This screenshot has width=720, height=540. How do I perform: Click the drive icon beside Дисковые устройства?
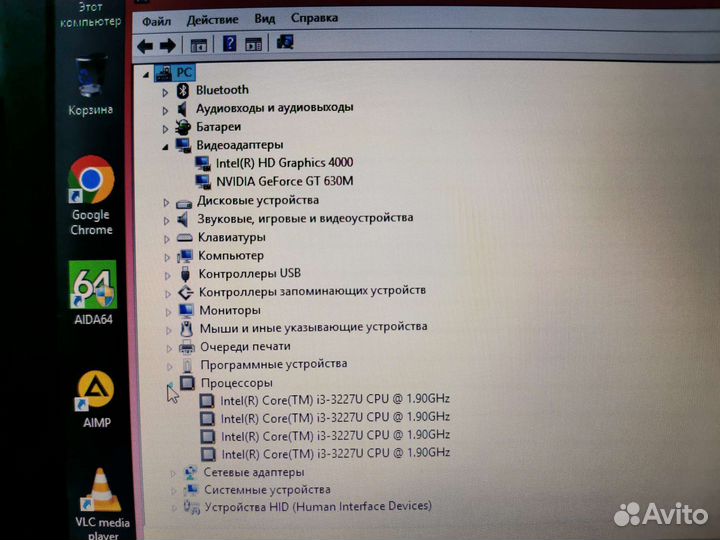[184, 203]
